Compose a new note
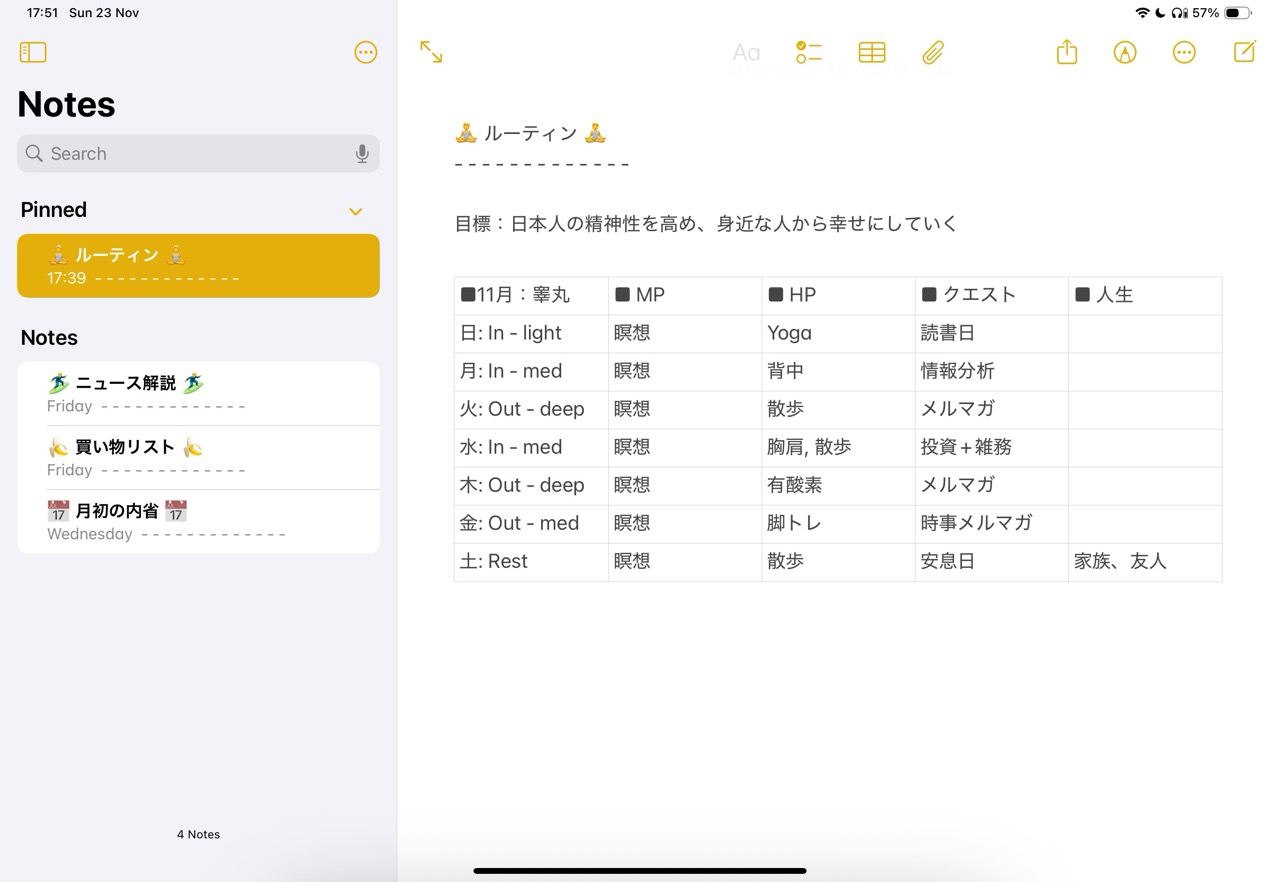Image resolution: width=1280 pixels, height=882 pixels. [x=1244, y=52]
